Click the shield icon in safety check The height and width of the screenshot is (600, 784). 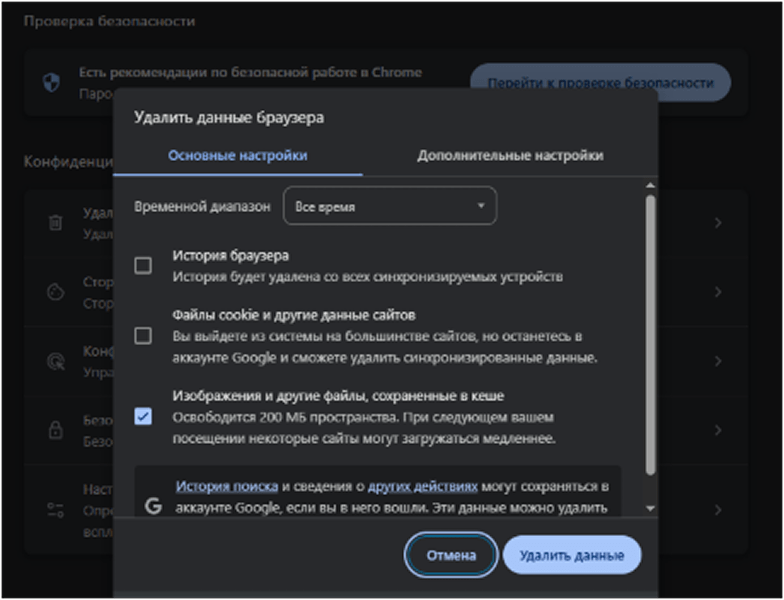[52, 82]
